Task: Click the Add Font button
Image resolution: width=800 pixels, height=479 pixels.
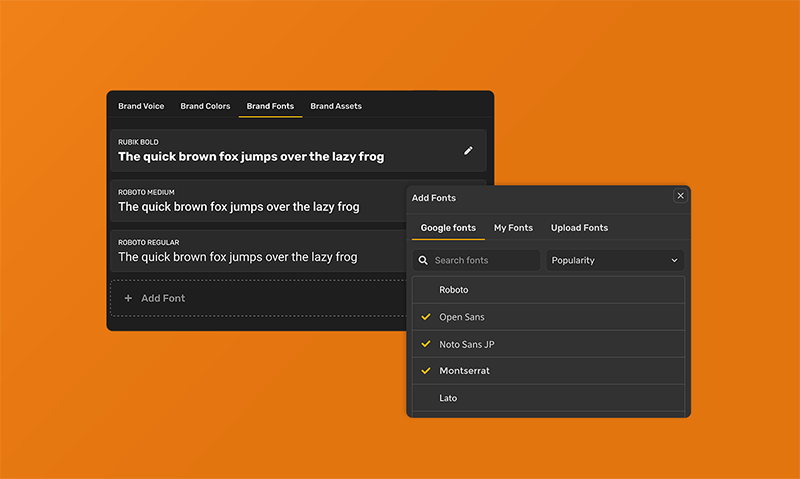Action: (x=162, y=298)
